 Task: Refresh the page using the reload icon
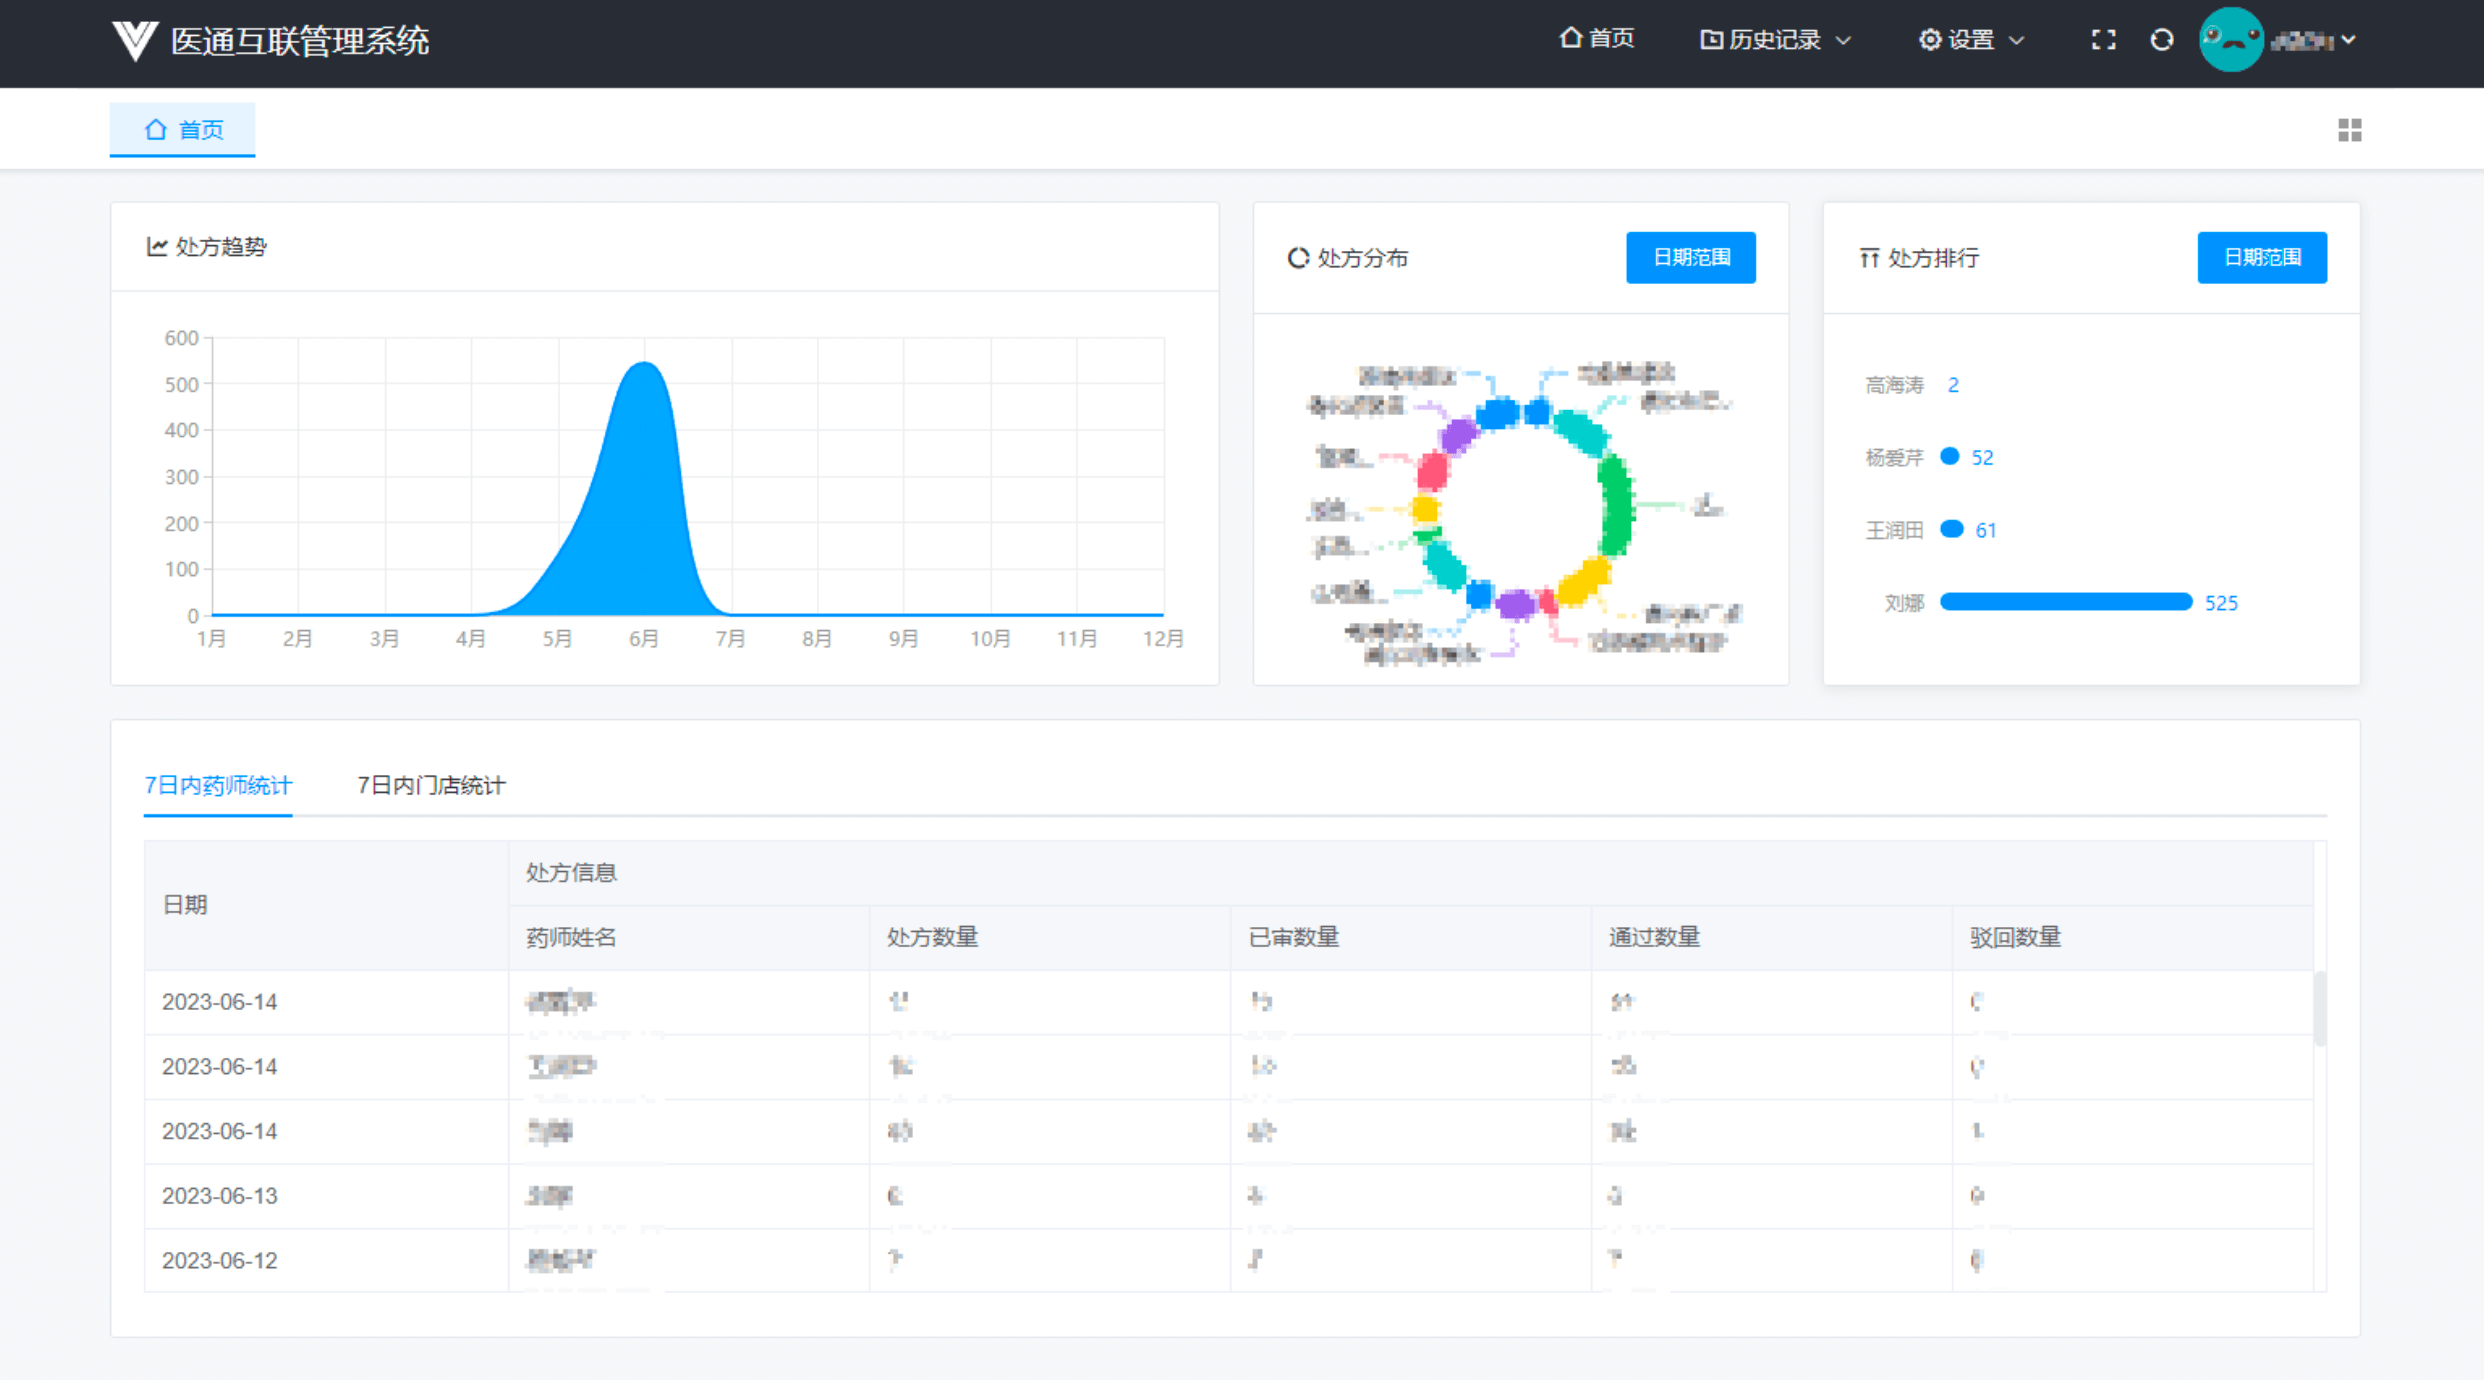coord(2163,40)
